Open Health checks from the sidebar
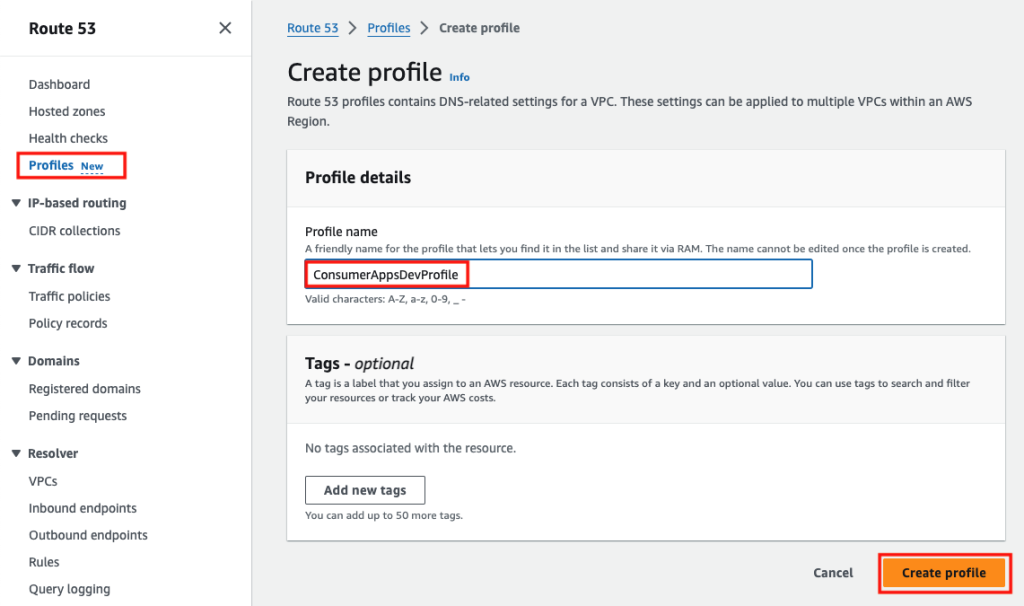The image size is (1024, 606). tap(67, 138)
